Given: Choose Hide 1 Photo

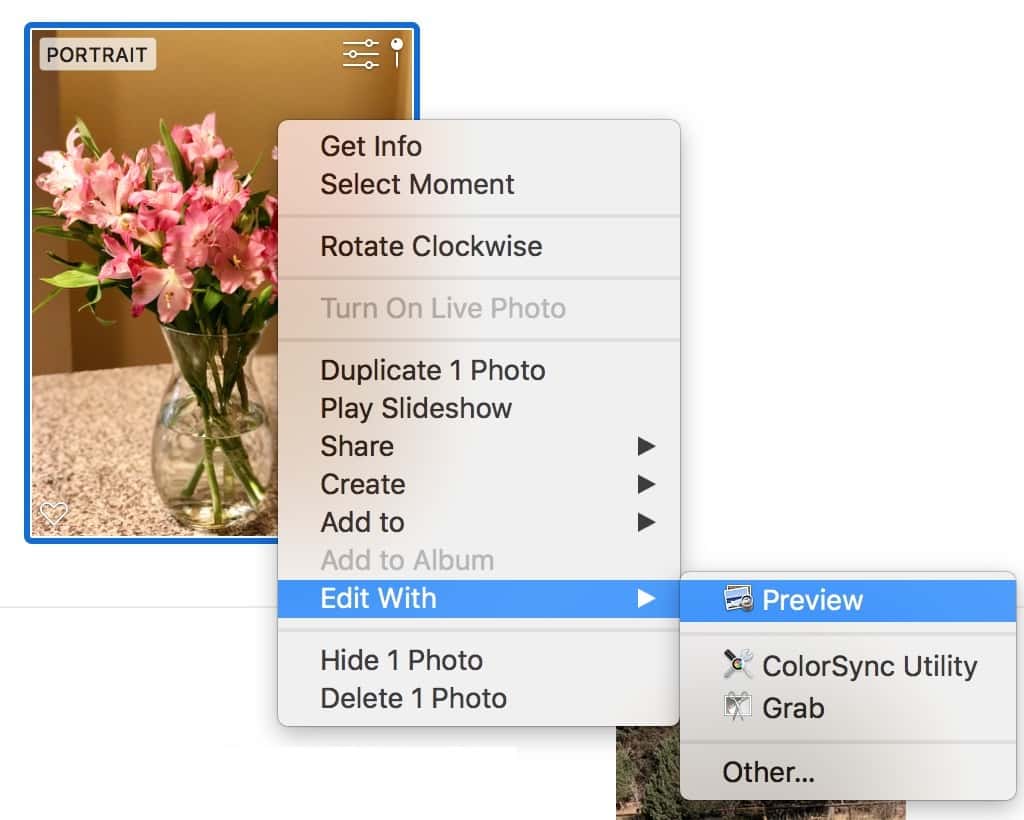Looking at the screenshot, I should (x=401, y=660).
